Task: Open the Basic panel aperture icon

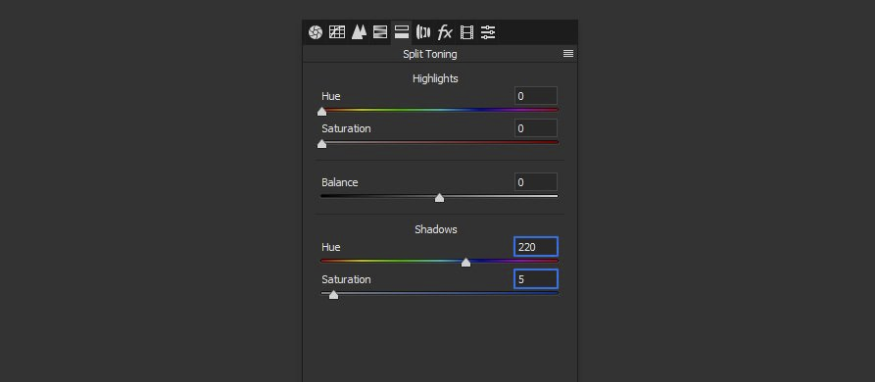Action: (315, 32)
